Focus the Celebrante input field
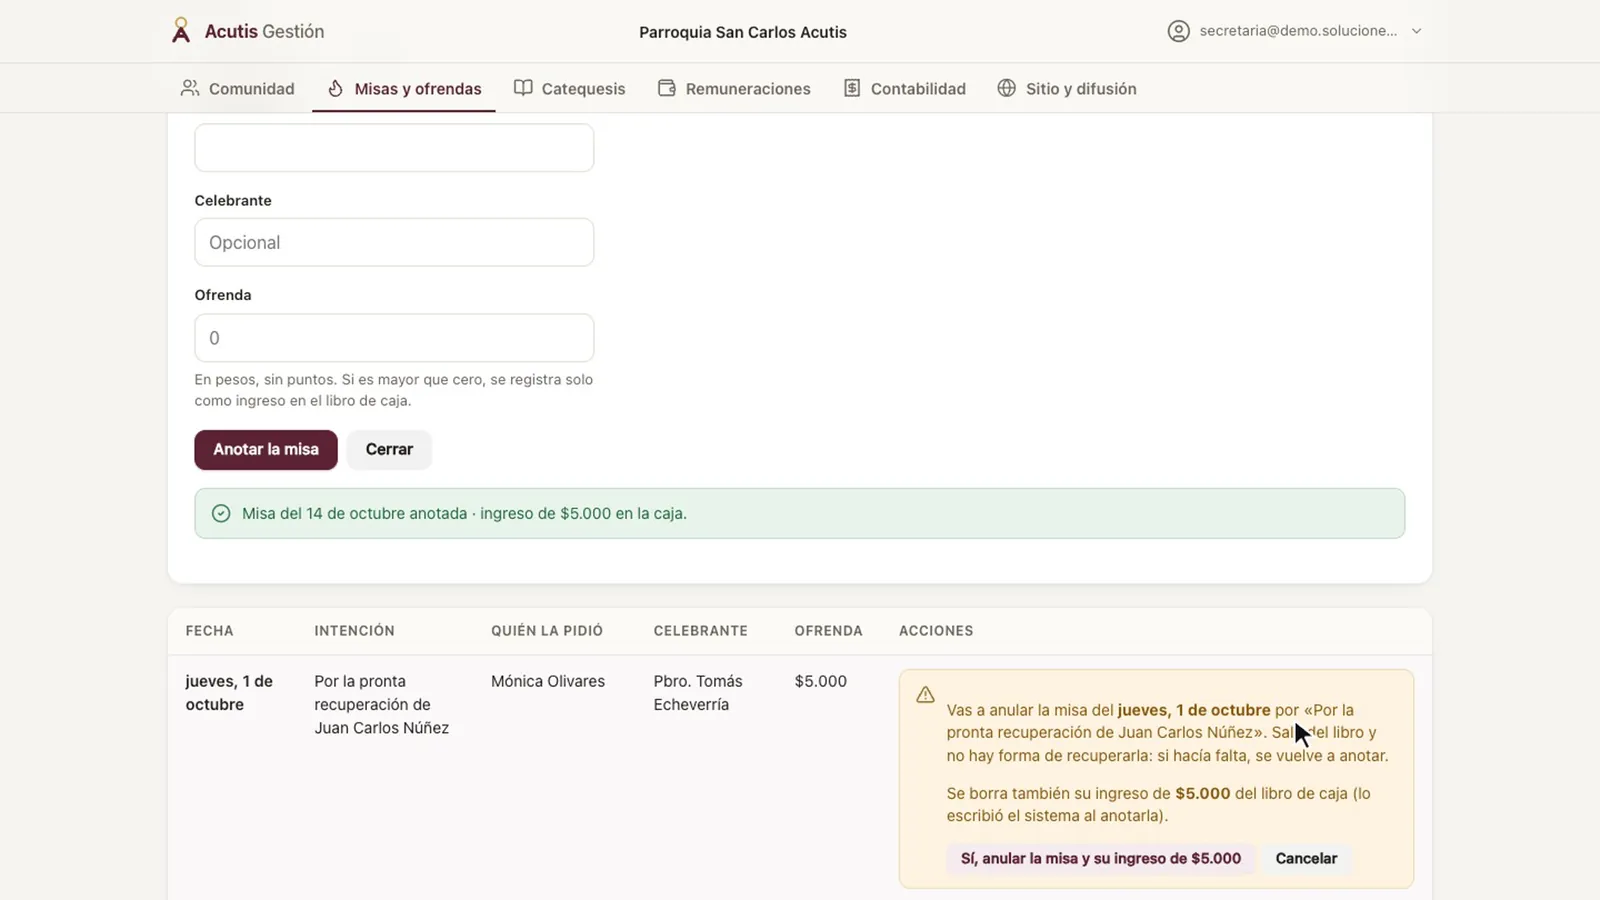Screen dimensions: 1600x900 394,242
